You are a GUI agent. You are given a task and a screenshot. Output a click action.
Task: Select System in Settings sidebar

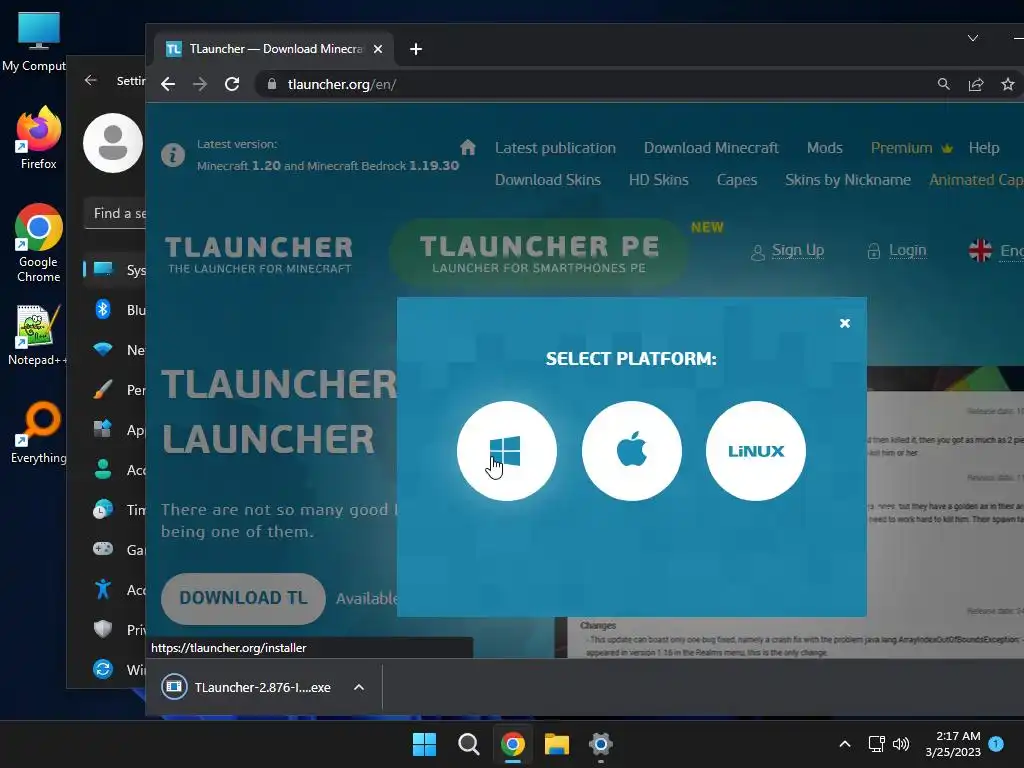[115, 269]
